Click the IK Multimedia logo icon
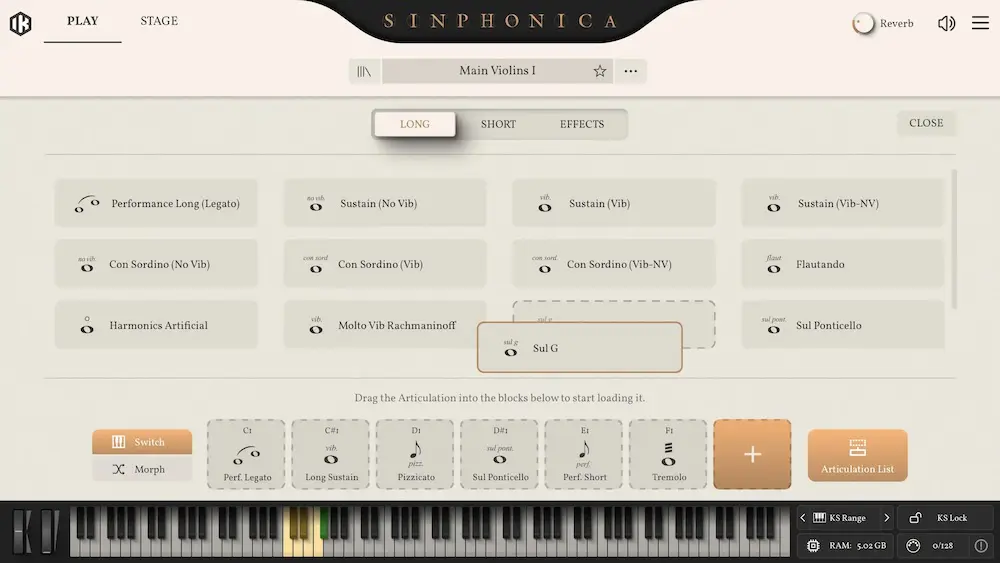 (20, 24)
